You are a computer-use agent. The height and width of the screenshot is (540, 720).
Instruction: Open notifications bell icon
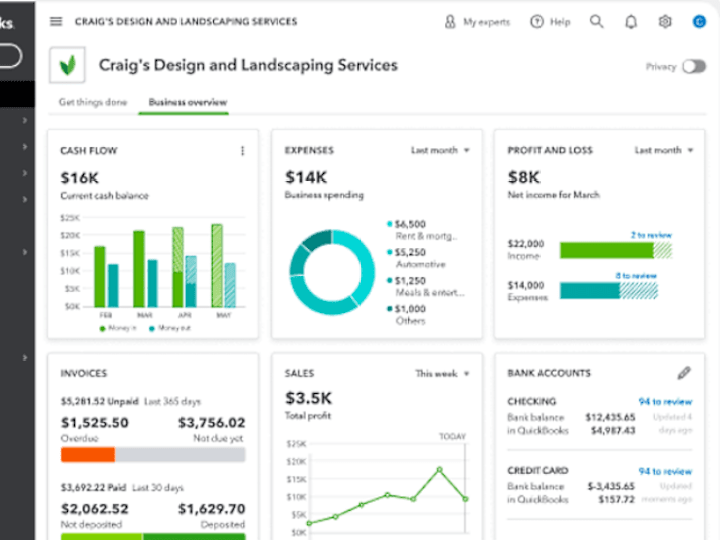coord(631,22)
